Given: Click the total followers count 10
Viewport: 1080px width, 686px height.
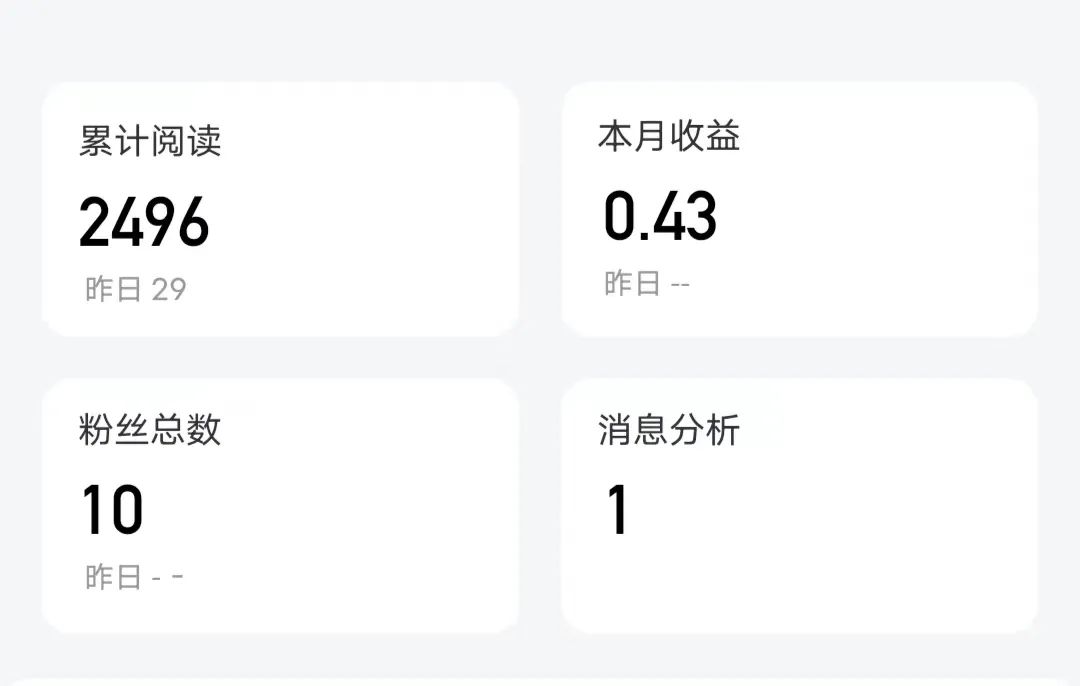Looking at the screenshot, I should point(113,508).
